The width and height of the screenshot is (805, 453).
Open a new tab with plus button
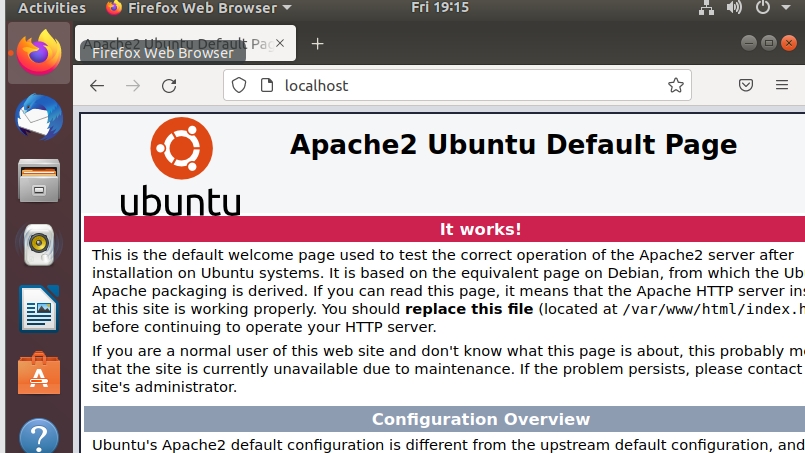tap(317, 44)
